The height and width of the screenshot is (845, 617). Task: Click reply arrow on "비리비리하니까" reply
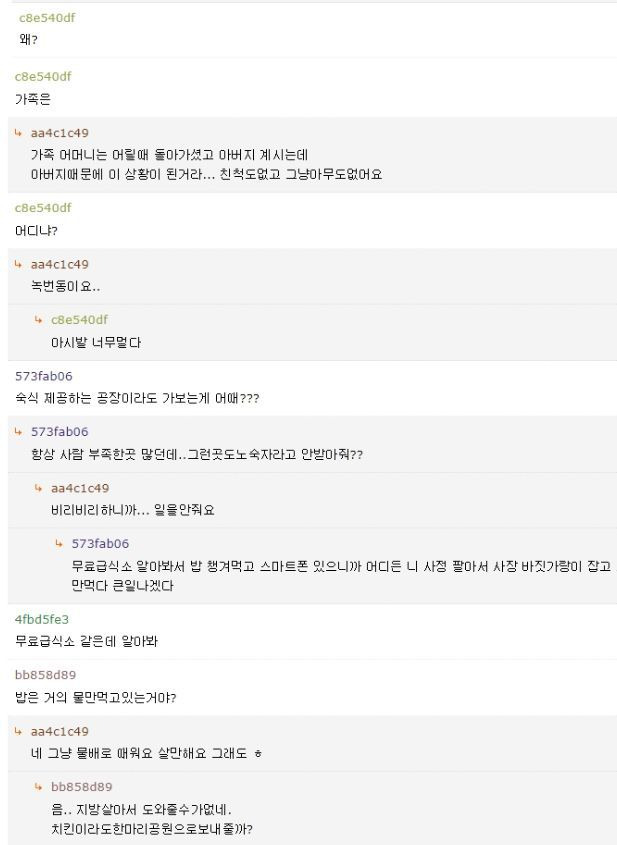[38, 488]
